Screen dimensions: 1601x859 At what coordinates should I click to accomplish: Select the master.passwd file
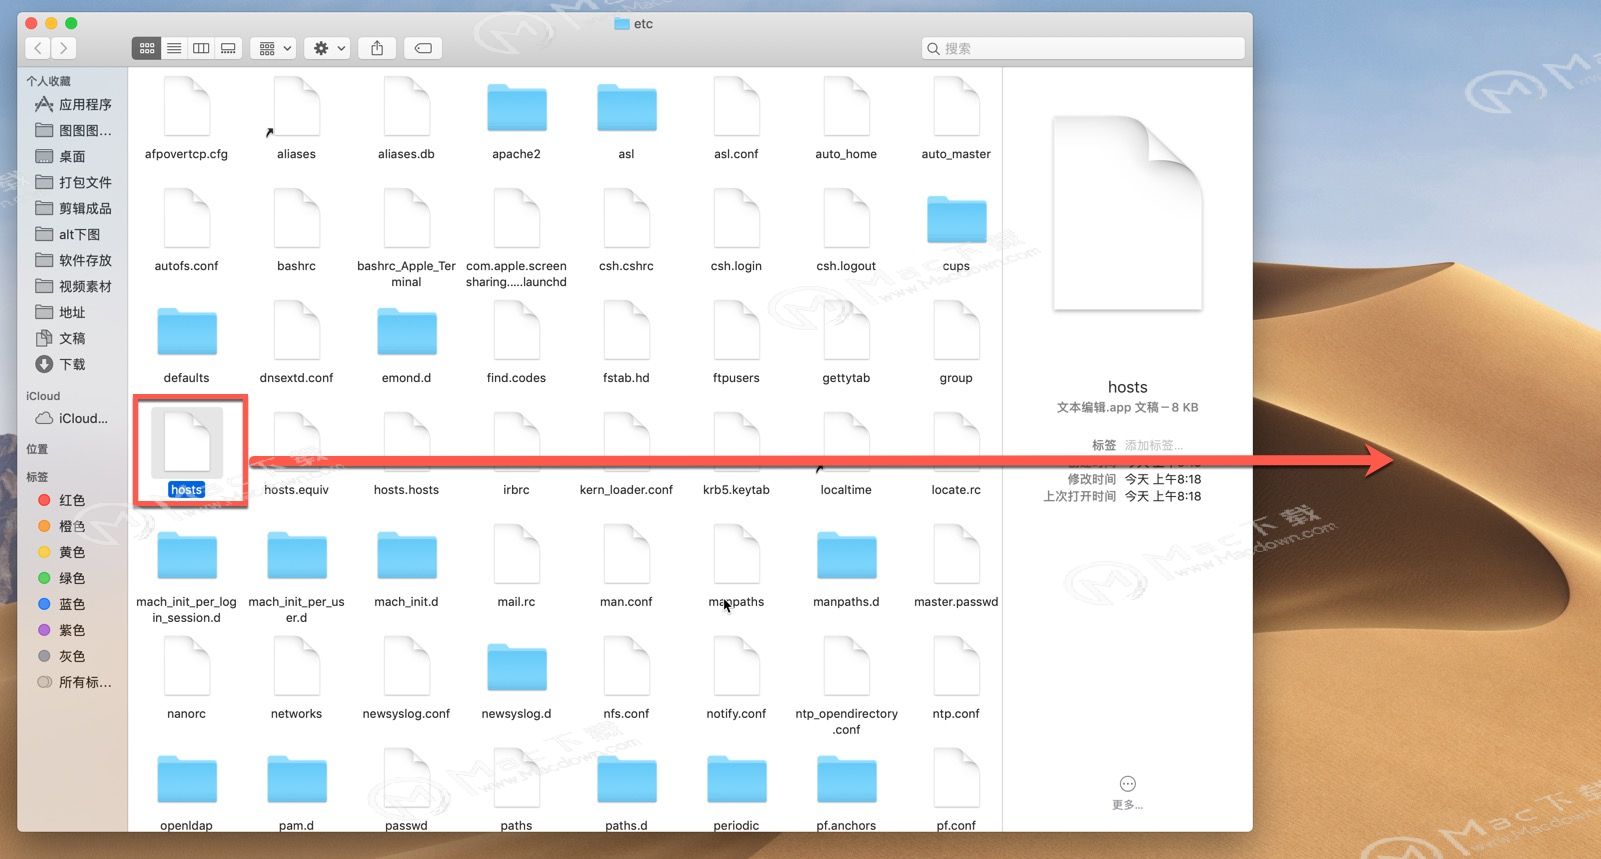pyautogui.click(x=956, y=555)
